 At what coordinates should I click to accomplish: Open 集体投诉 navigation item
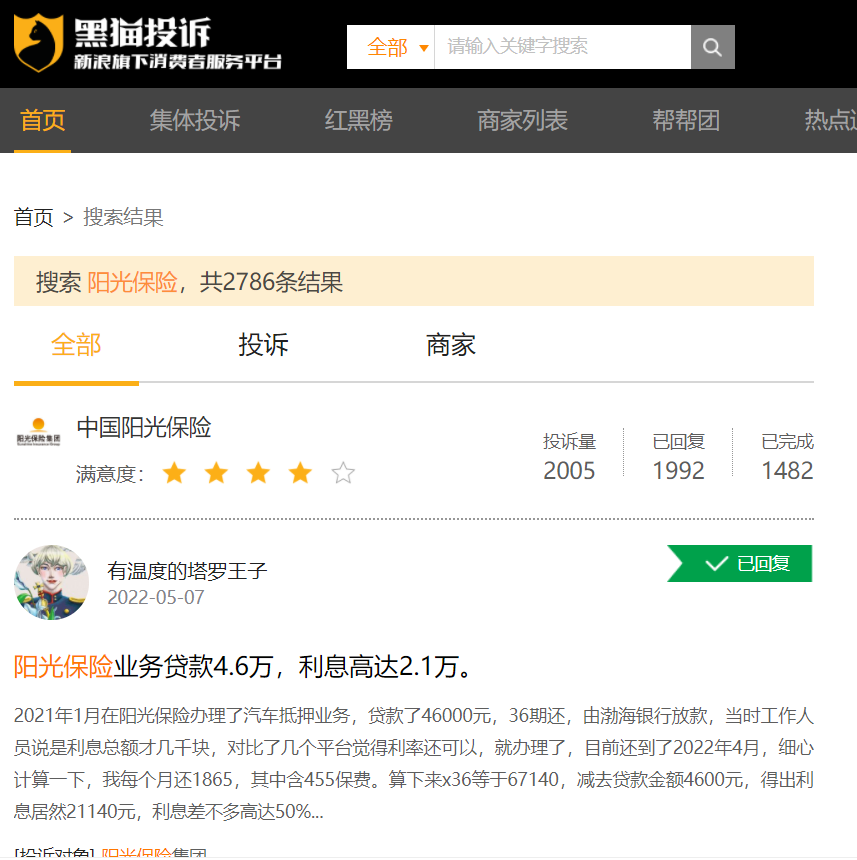coord(195,121)
